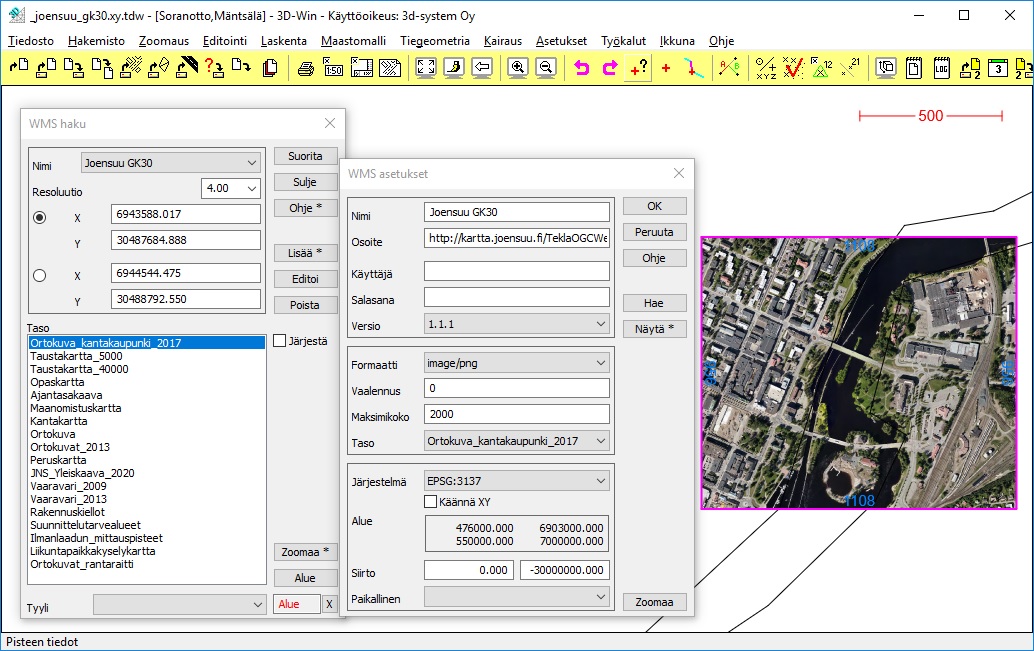Click the open file icon (arrow and page)
The height and width of the screenshot is (651, 1034).
pyautogui.click(x=19, y=67)
